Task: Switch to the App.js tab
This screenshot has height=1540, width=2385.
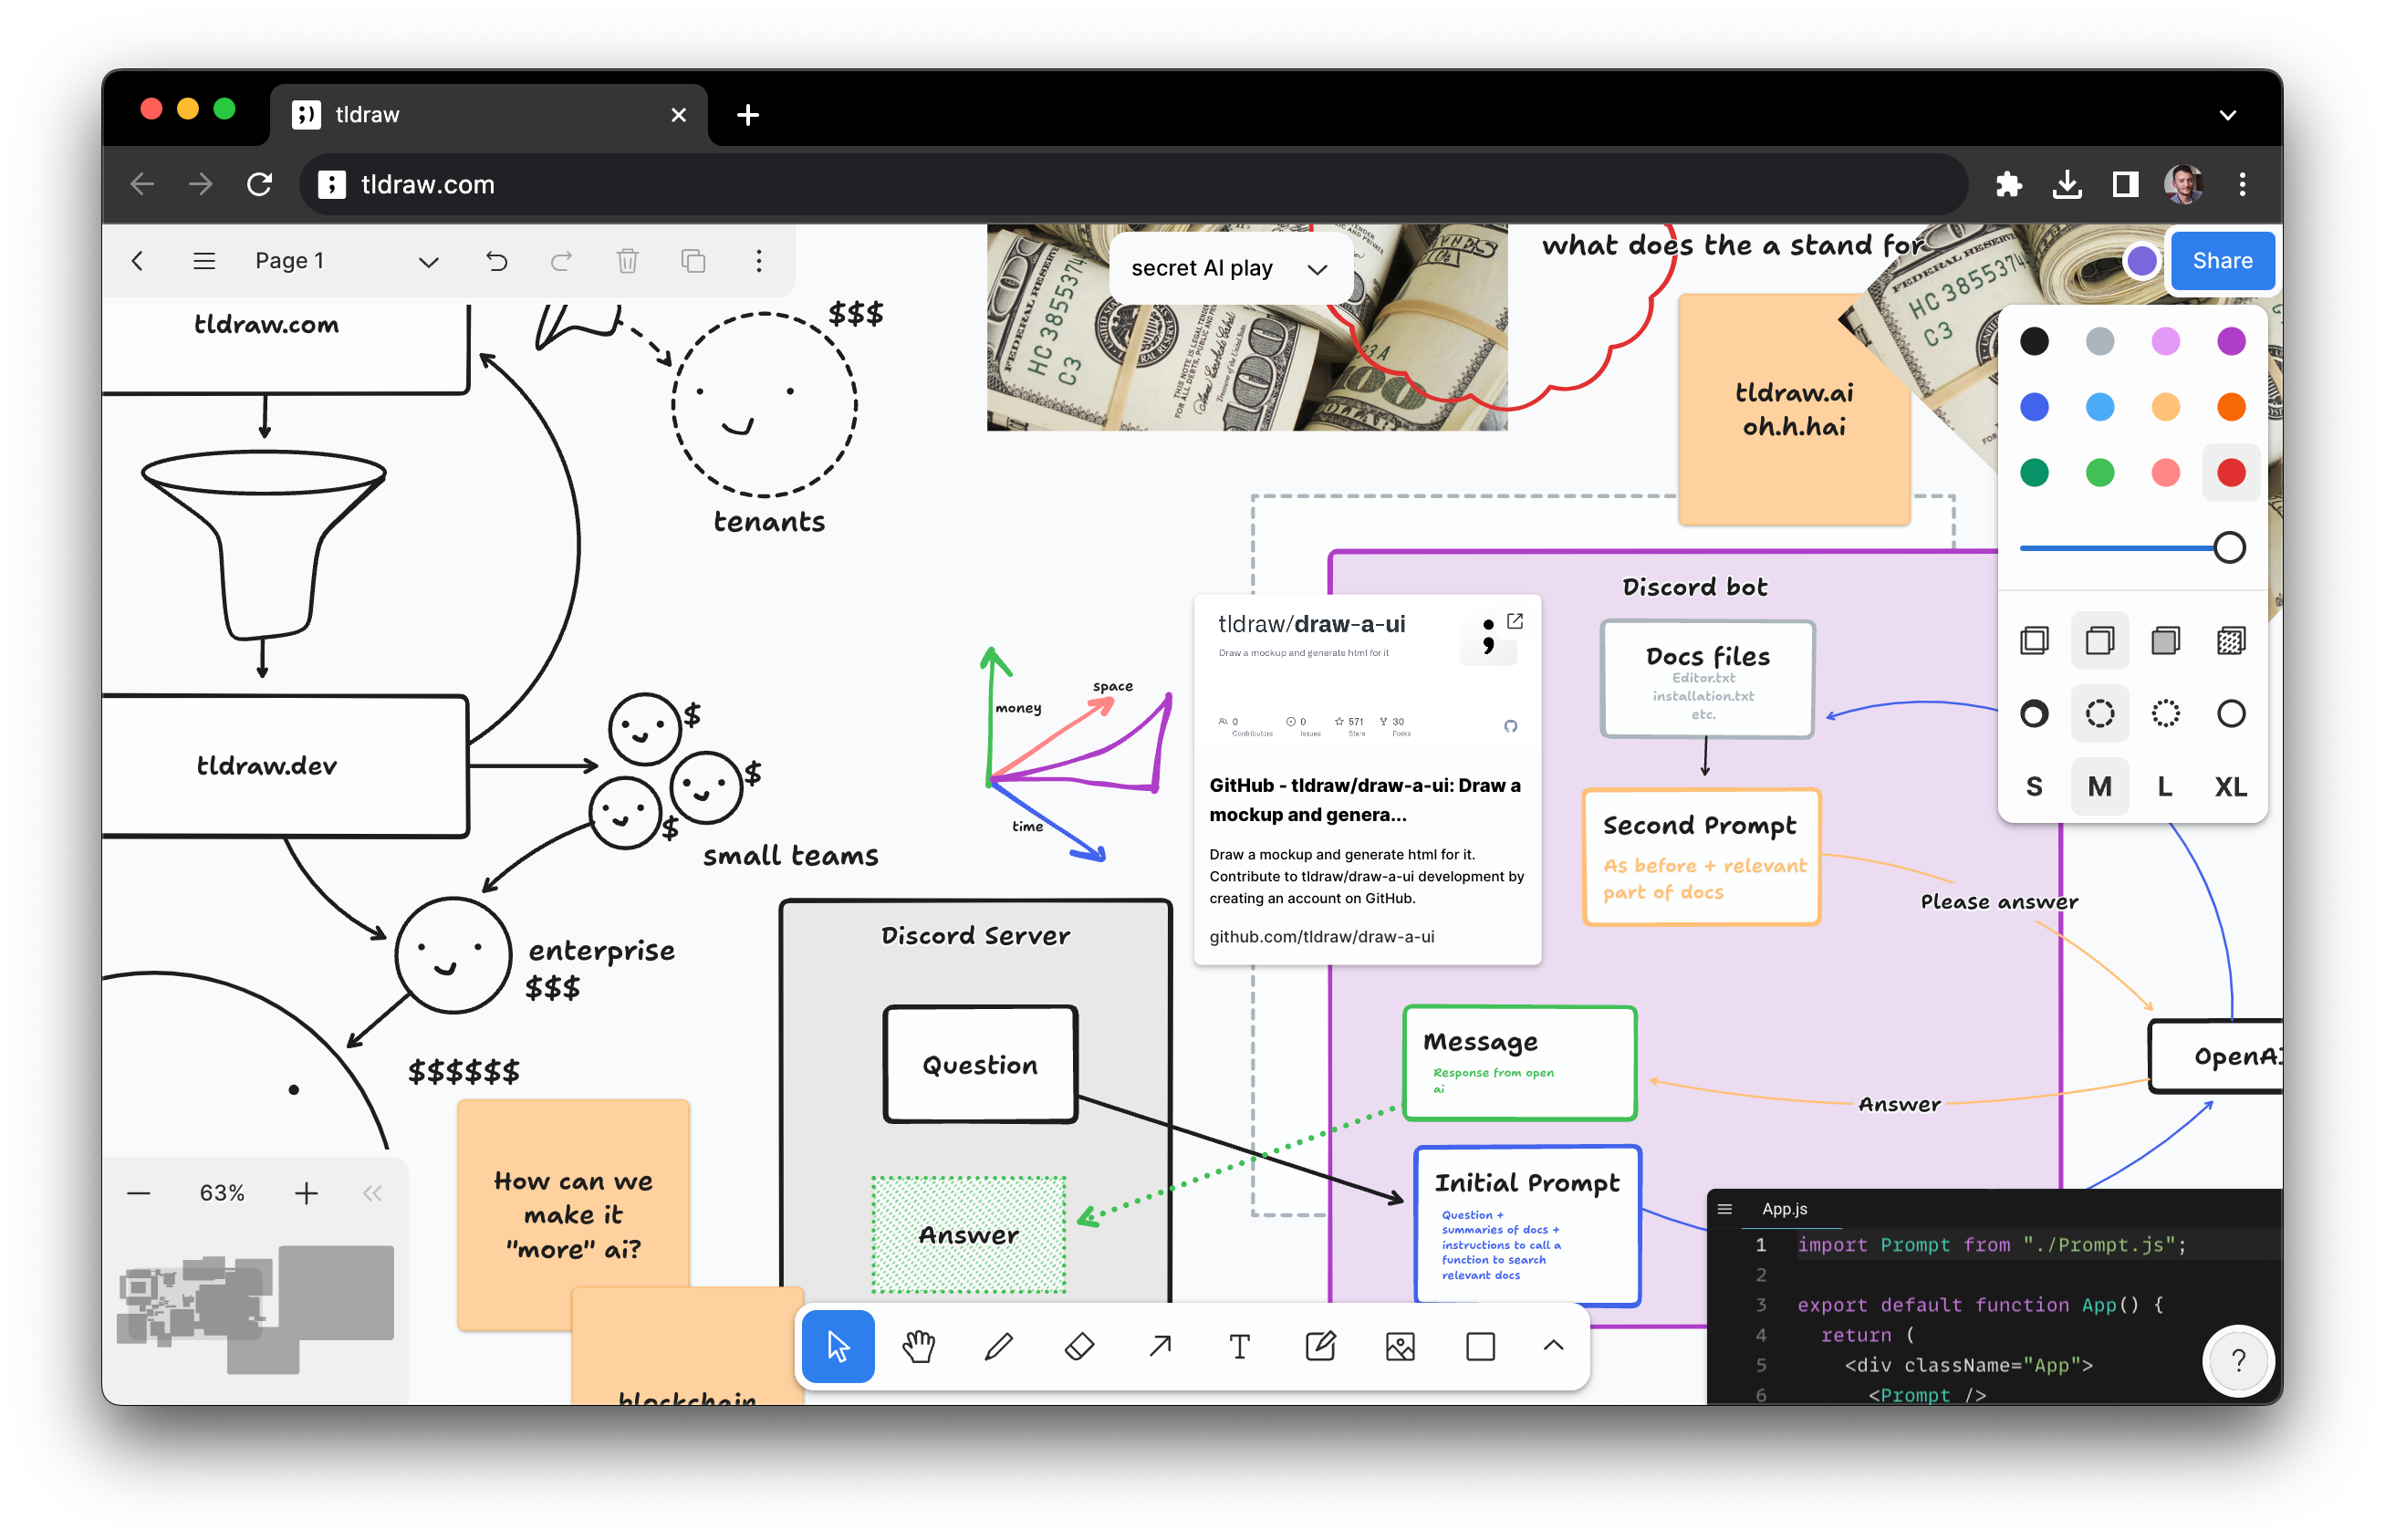Action: pos(1784,1208)
